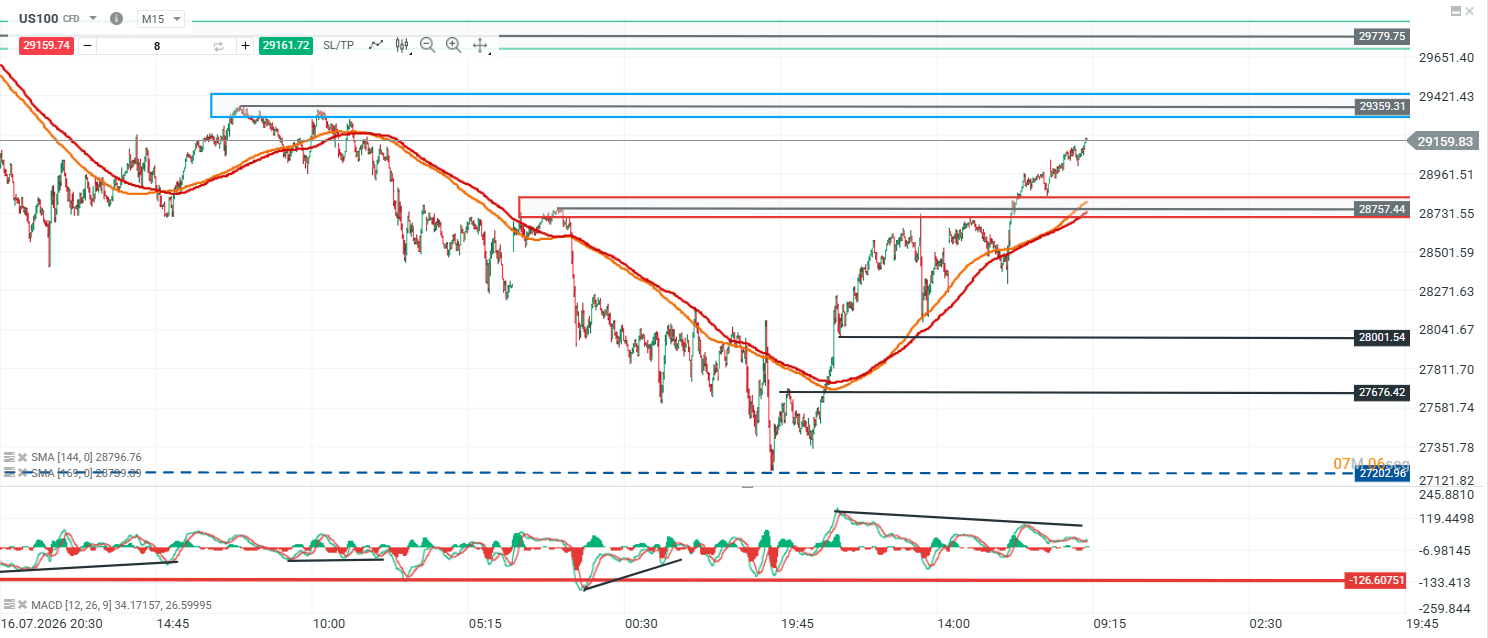The image size is (1488, 638).
Task: Open the SL/TP settings
Action: pos(338,45)
